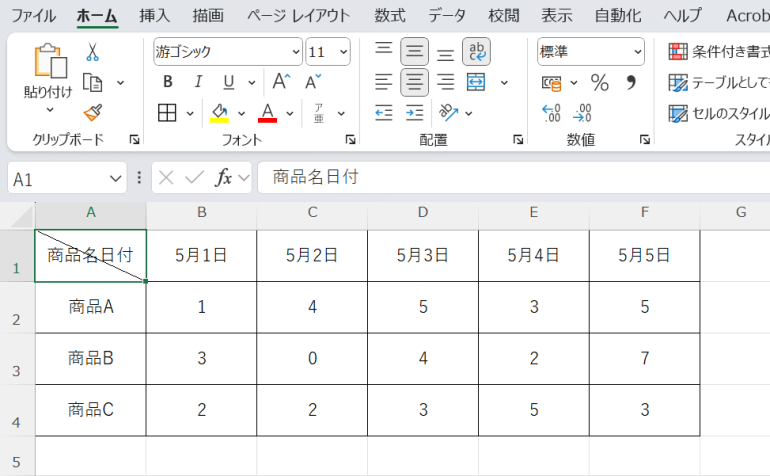Expand the paste options arrow

tap(50, 110)
